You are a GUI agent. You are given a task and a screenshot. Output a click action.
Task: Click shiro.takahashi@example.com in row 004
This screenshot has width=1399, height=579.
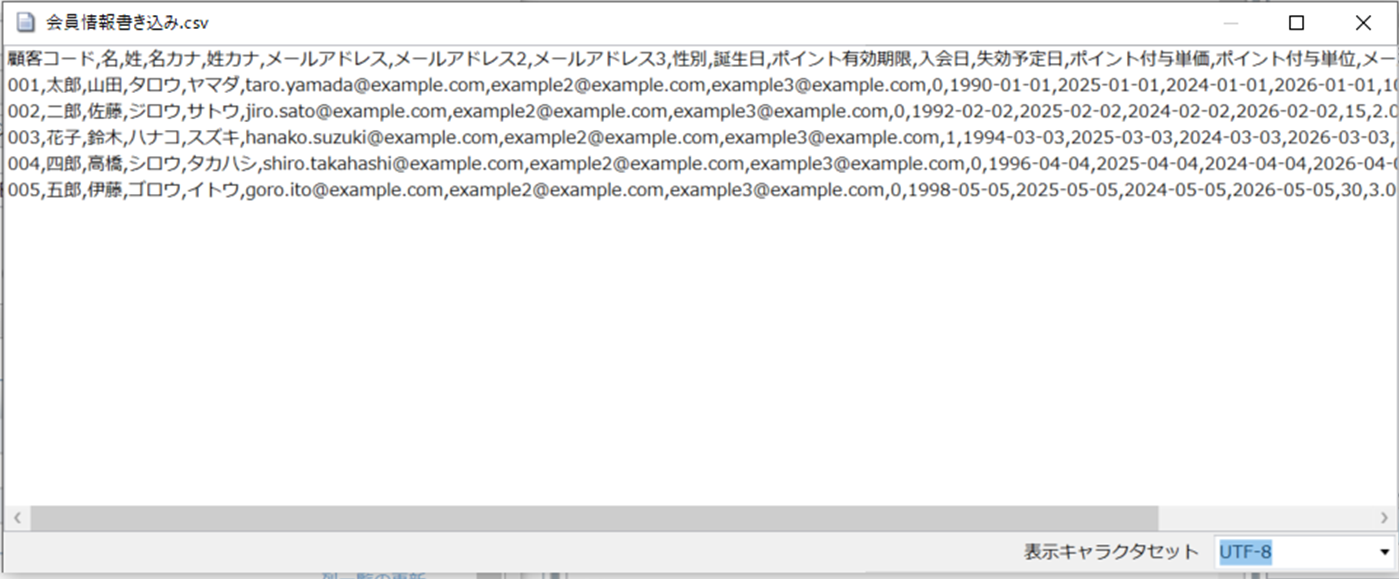pyautogui.click(x=393, y=163)
